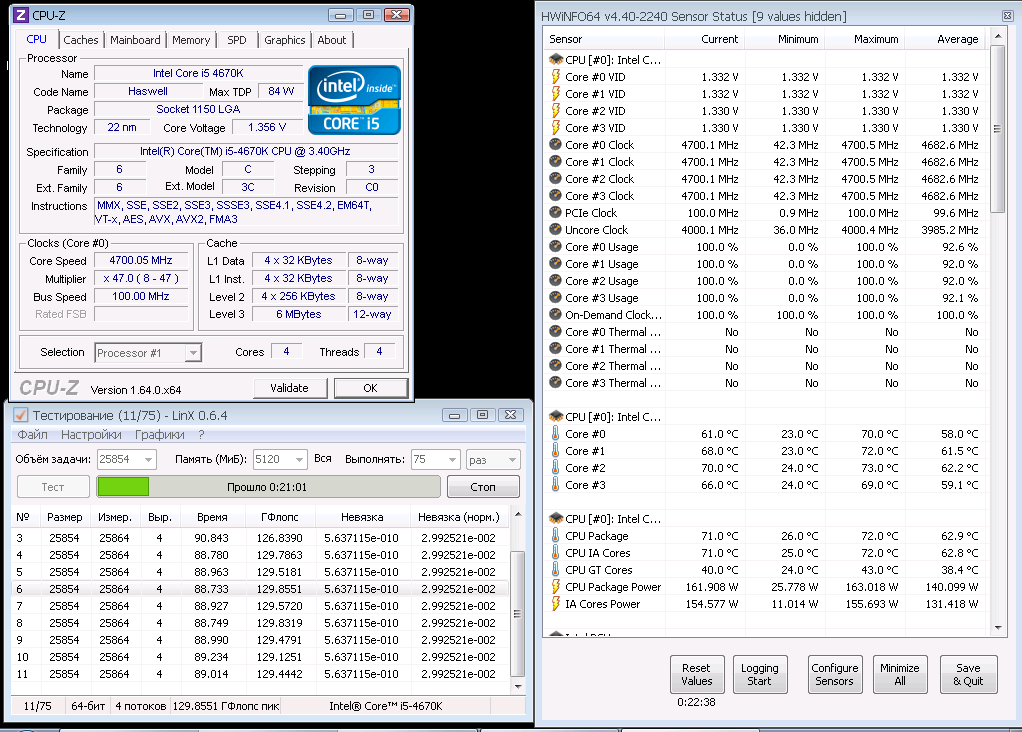Click the Стоп button in LinX

[483, 487]
